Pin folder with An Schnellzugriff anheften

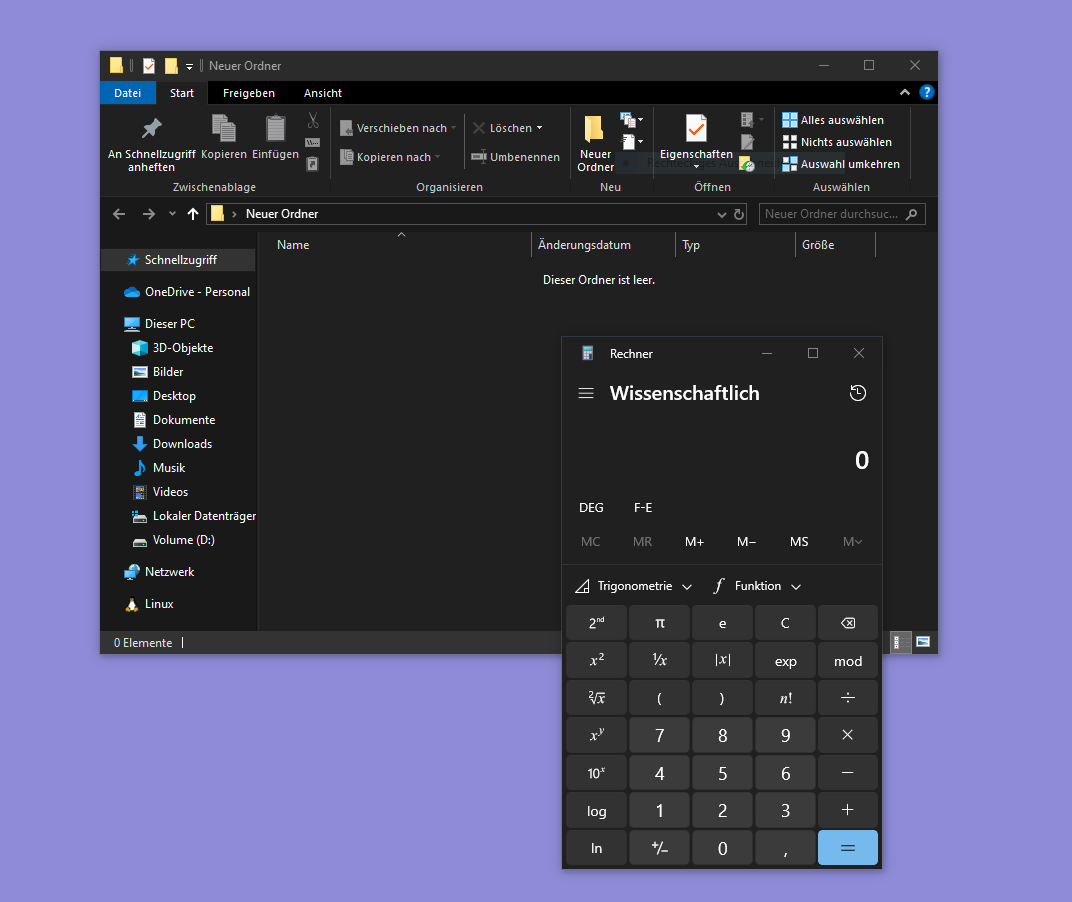pos(152,142)
